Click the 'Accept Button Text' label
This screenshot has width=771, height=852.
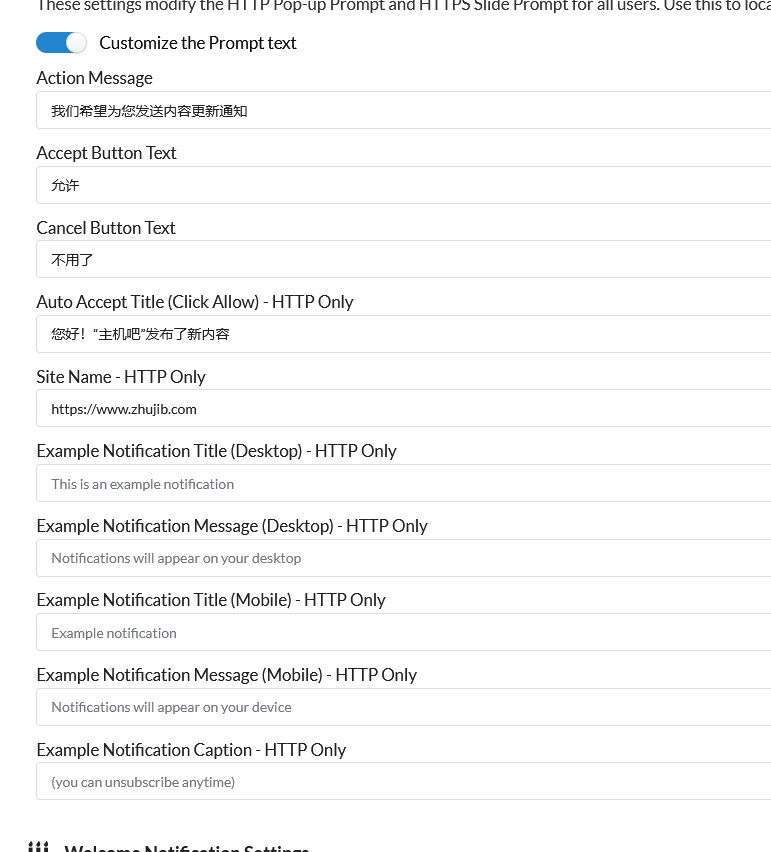pos(106,153)
